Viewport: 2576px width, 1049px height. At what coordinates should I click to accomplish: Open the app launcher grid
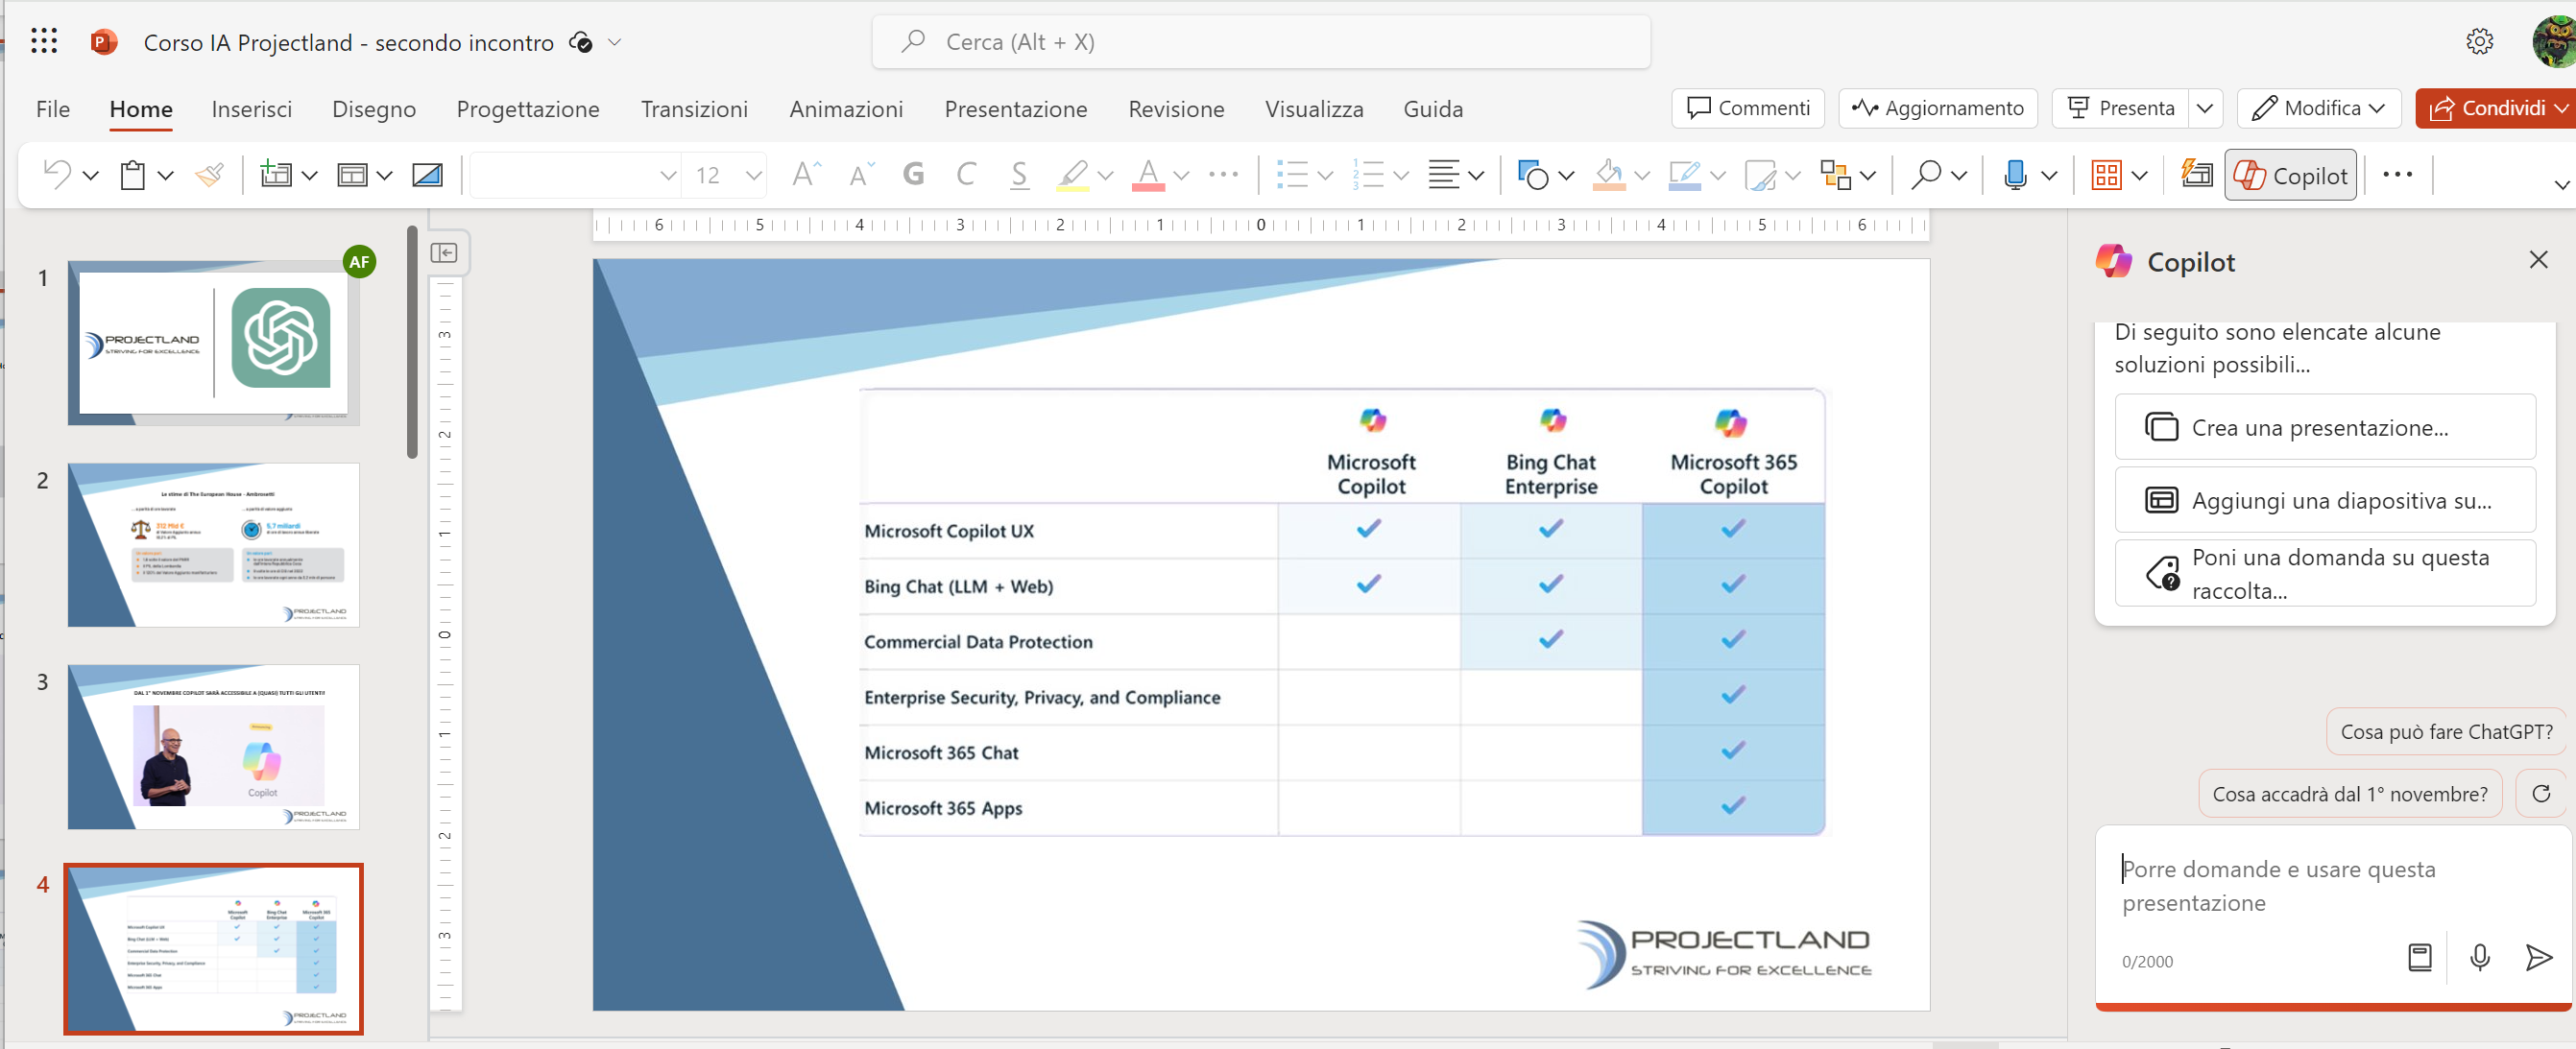coord(44,41)
